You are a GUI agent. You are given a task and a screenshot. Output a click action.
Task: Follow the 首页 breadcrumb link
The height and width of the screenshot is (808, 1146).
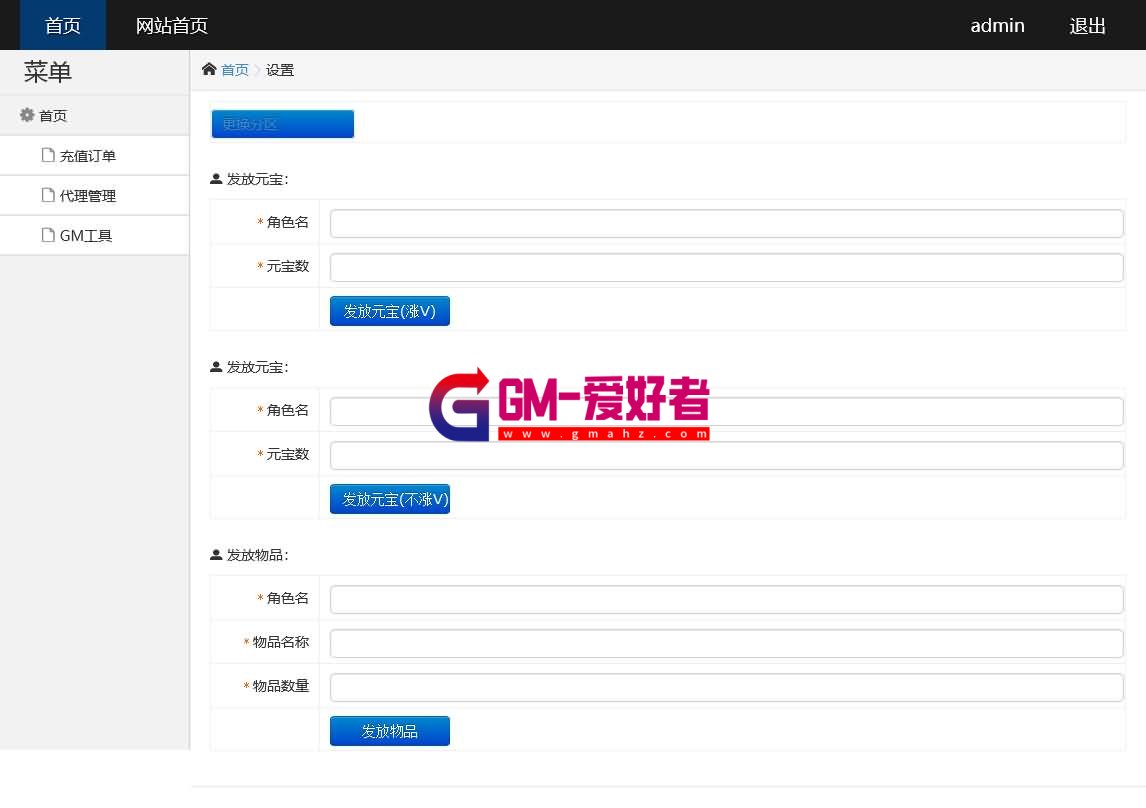tap(235, 70)
